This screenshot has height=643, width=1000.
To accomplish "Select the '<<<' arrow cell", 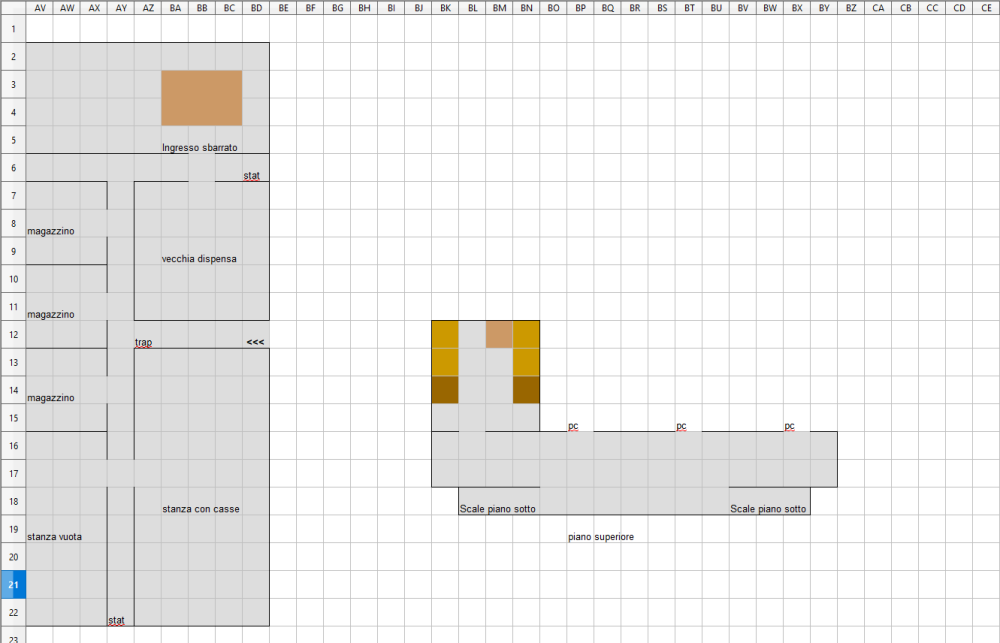I will click(x=255, y=342).
